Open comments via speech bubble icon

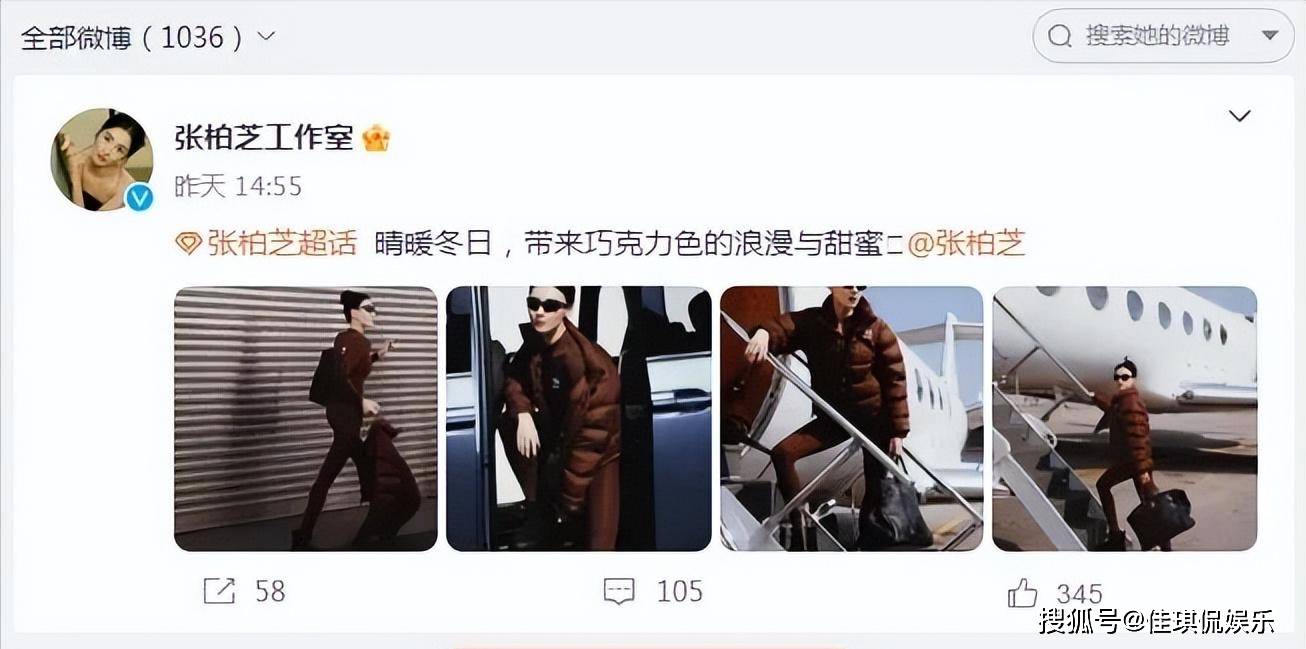(619, 591)
